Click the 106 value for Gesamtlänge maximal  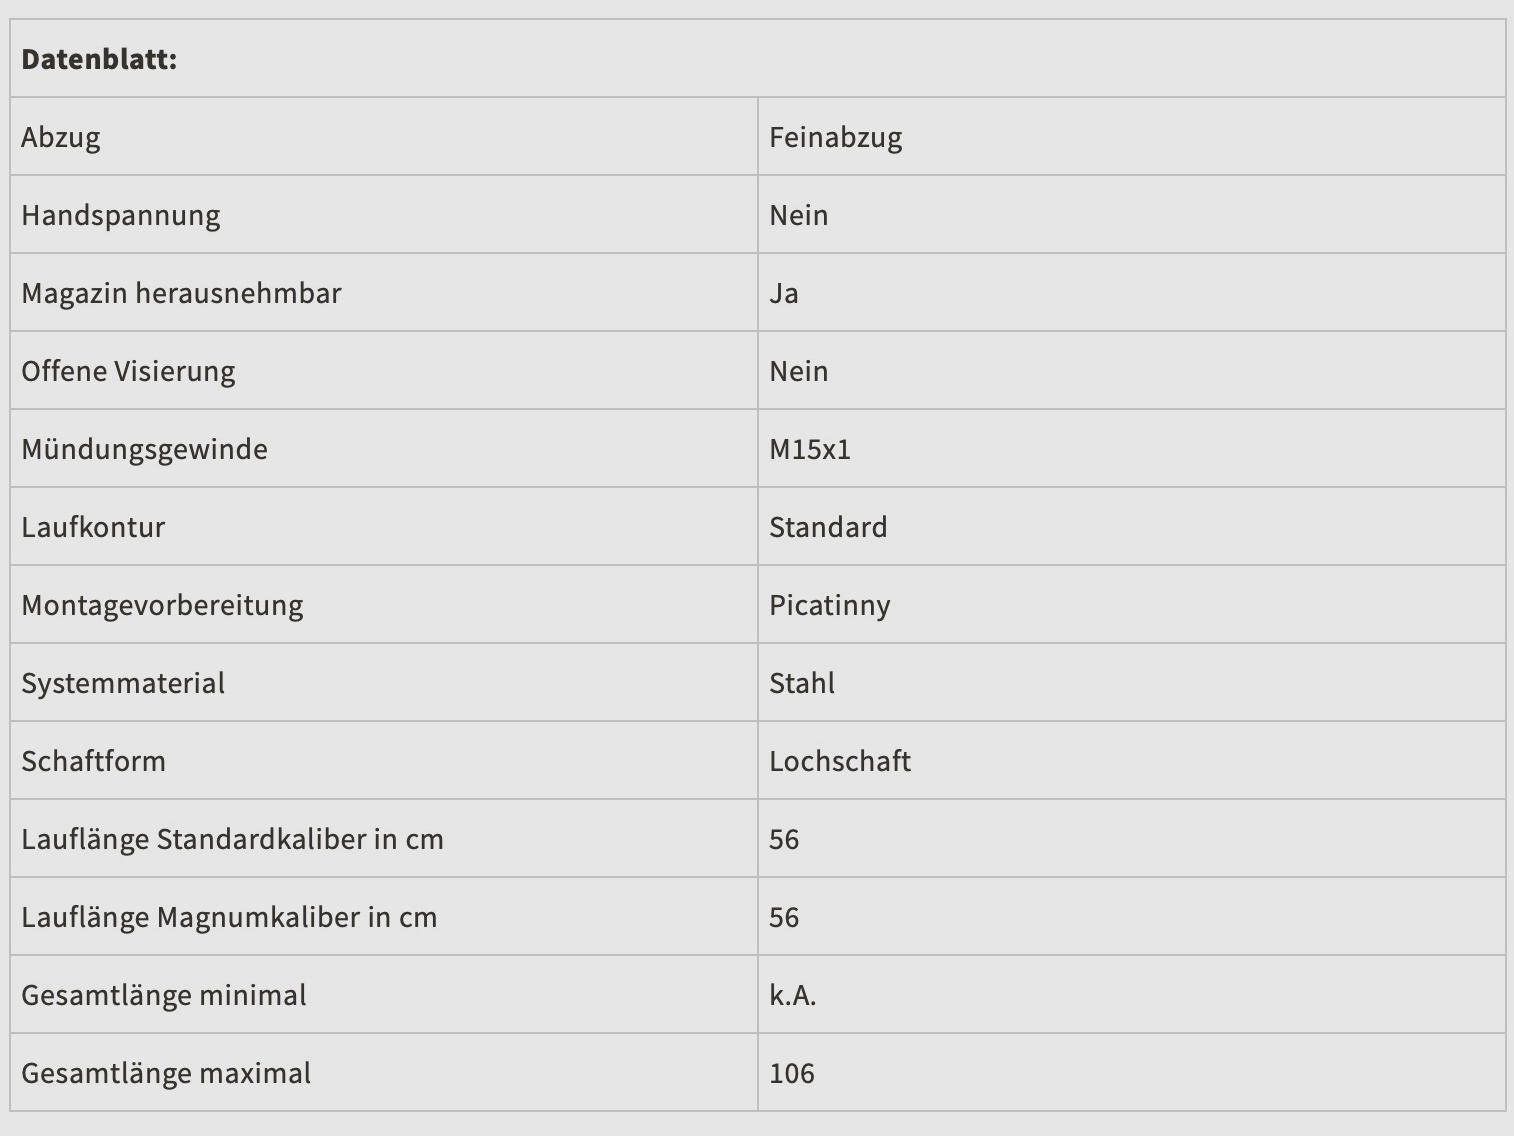pos(792,1073)
